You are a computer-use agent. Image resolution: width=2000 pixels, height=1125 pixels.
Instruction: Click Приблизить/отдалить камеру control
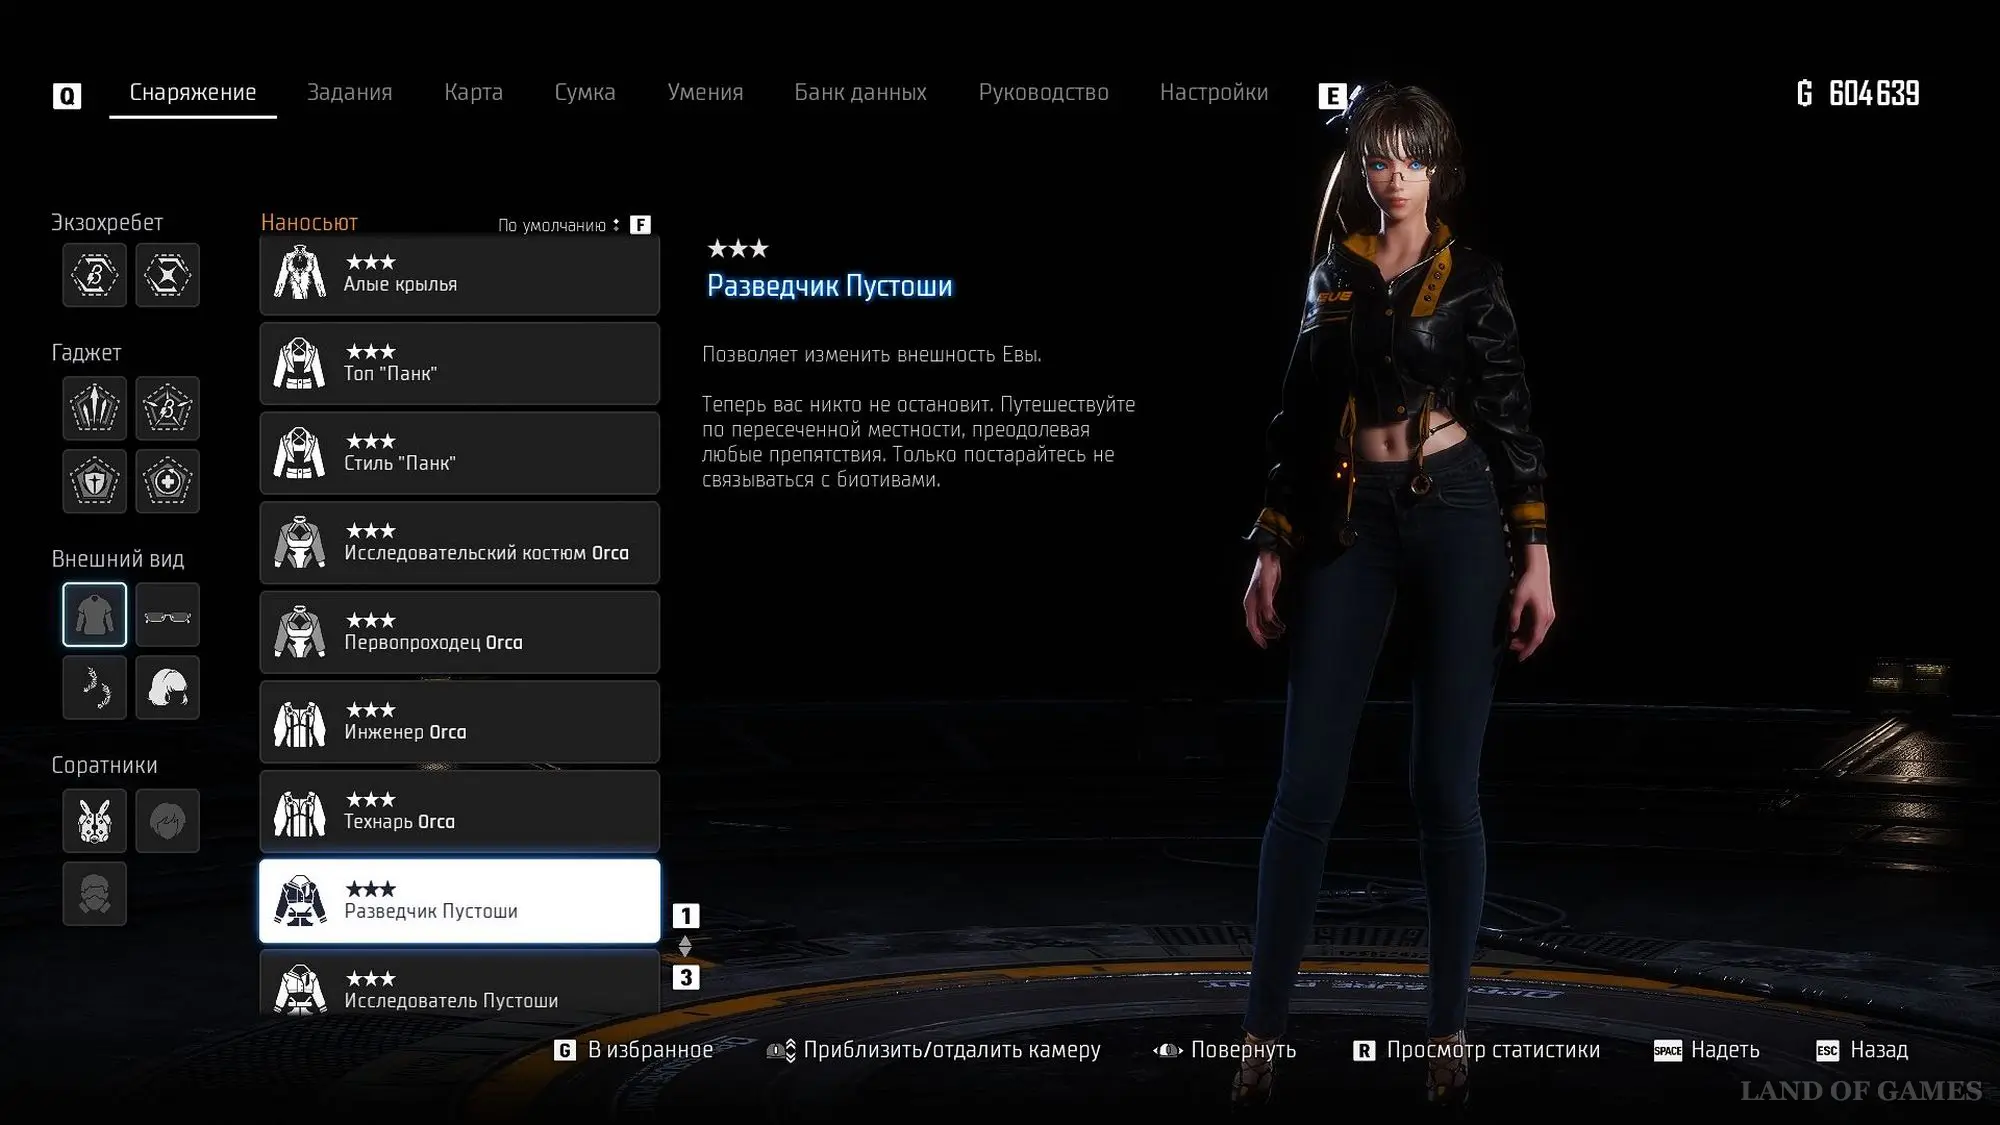933,1050
